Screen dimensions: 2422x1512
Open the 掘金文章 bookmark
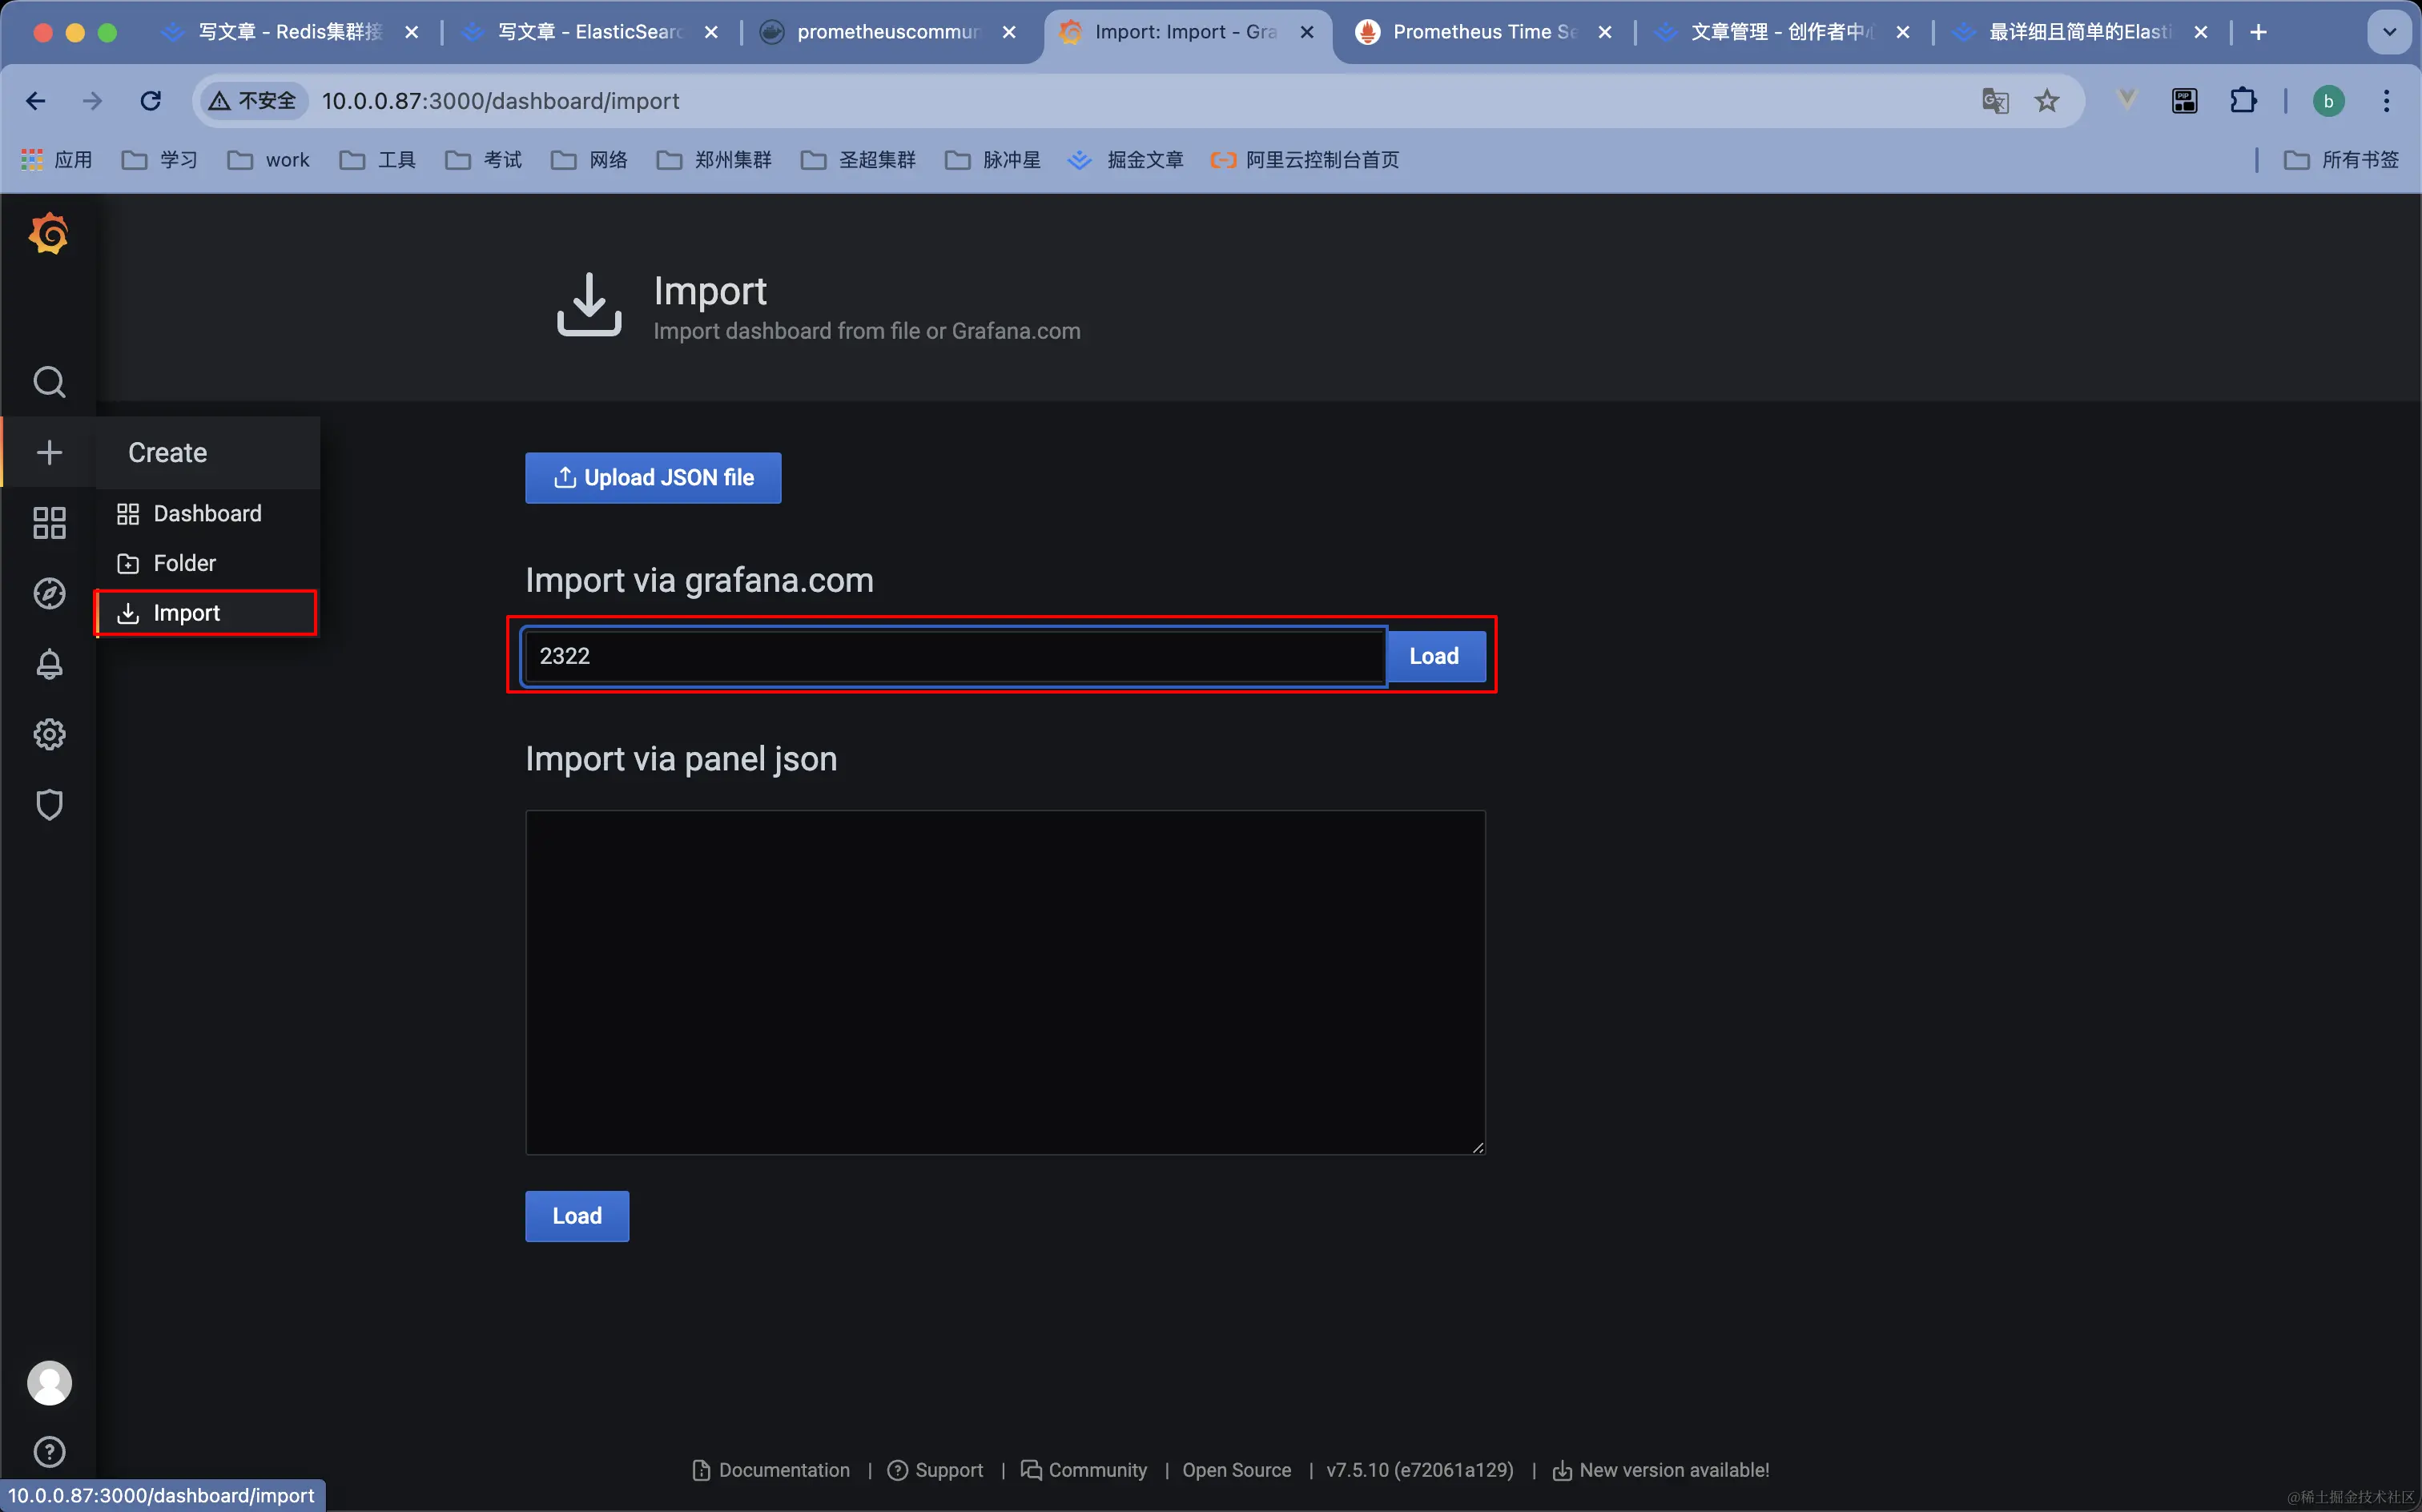click(x=1126, y=160)
